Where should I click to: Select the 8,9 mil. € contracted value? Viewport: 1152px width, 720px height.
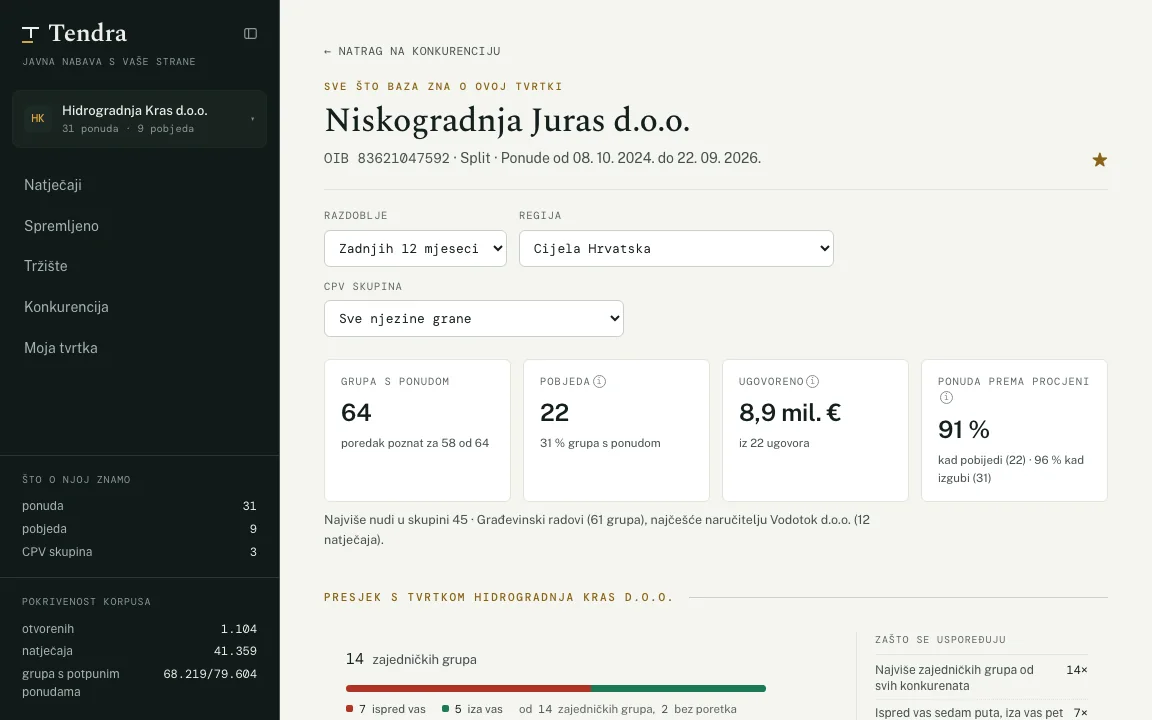click(x=790, y=413)
